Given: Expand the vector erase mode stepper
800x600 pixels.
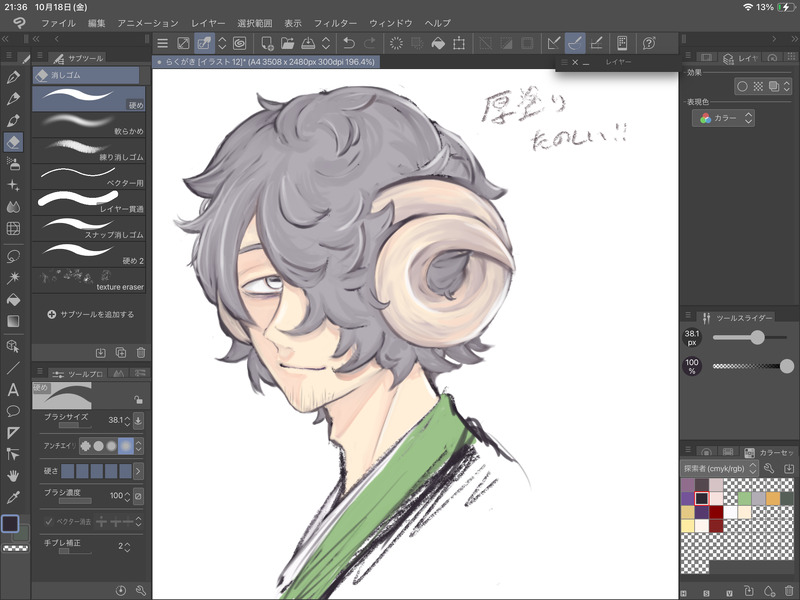Looking at the screenshot, I should pos(138,521).
